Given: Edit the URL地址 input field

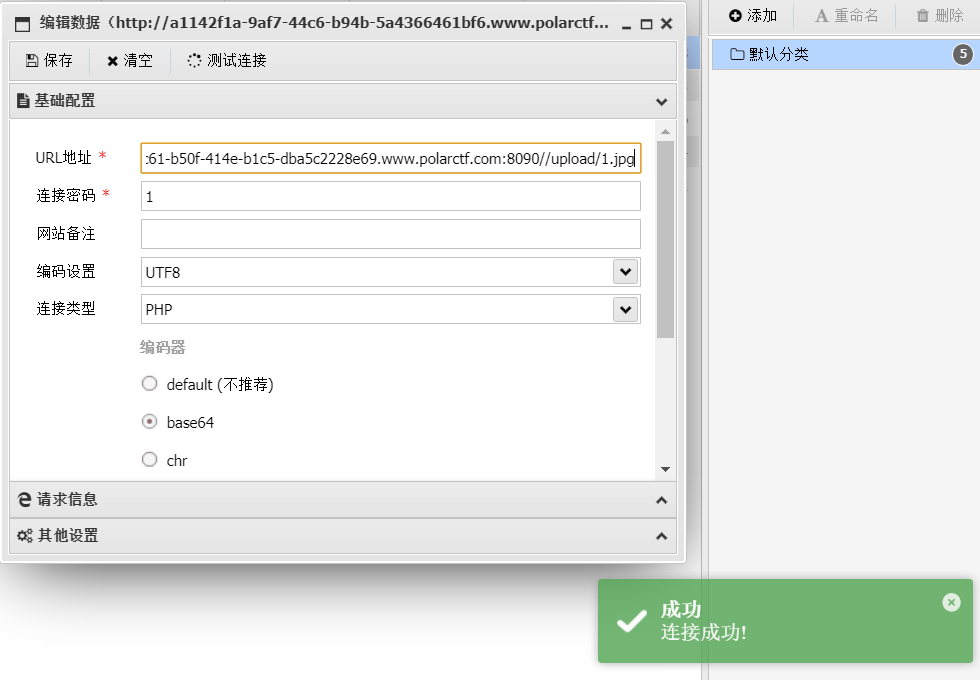Looking at the screenshot, I should [391, 158].
